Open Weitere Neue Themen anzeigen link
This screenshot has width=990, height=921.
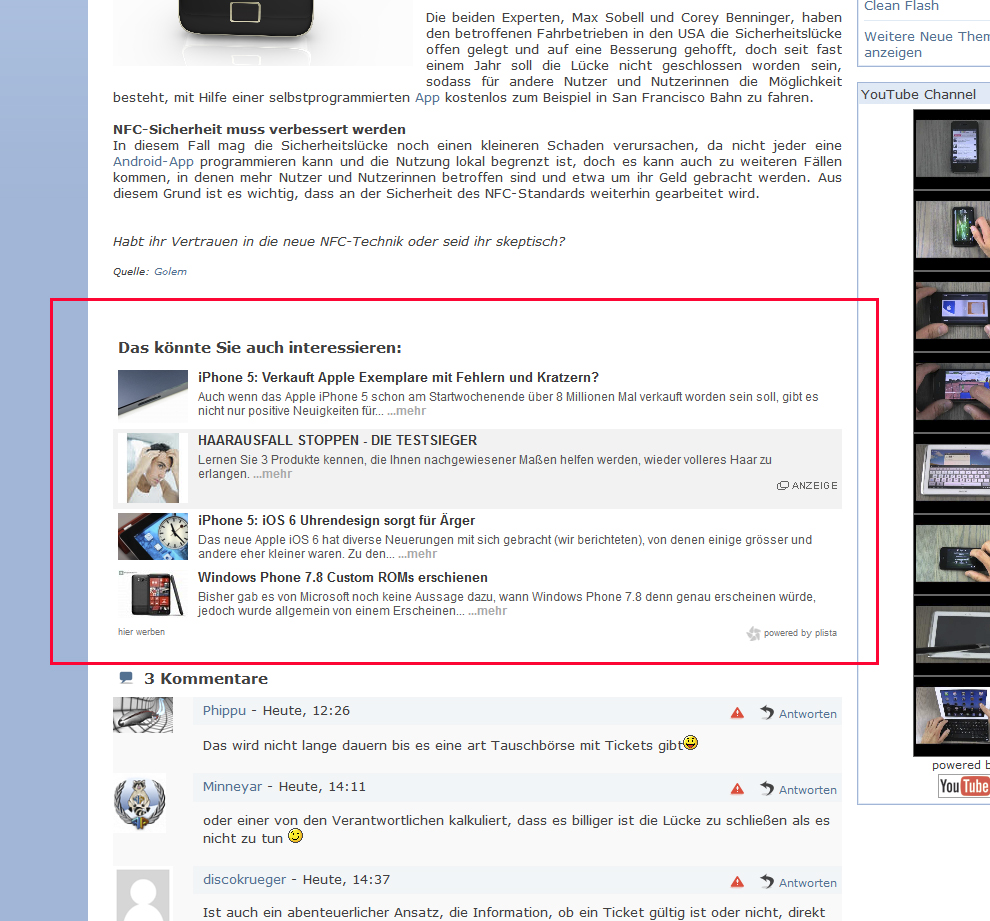pos(927,44)
